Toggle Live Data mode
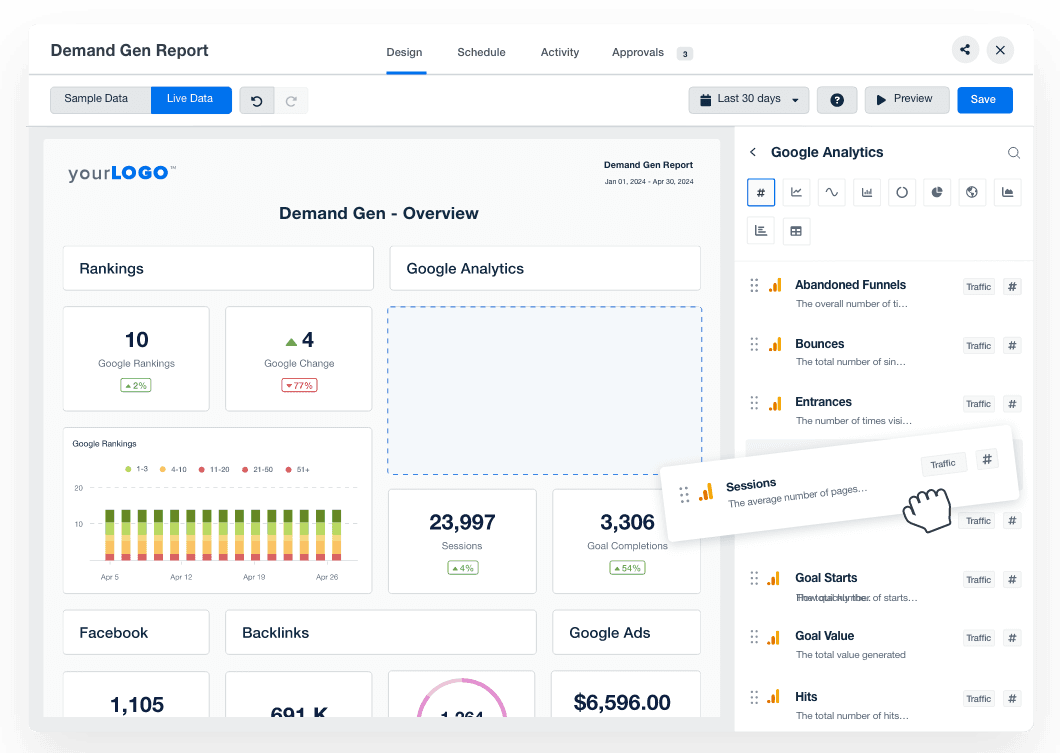1060x753 pixels. tap(190, 99)
